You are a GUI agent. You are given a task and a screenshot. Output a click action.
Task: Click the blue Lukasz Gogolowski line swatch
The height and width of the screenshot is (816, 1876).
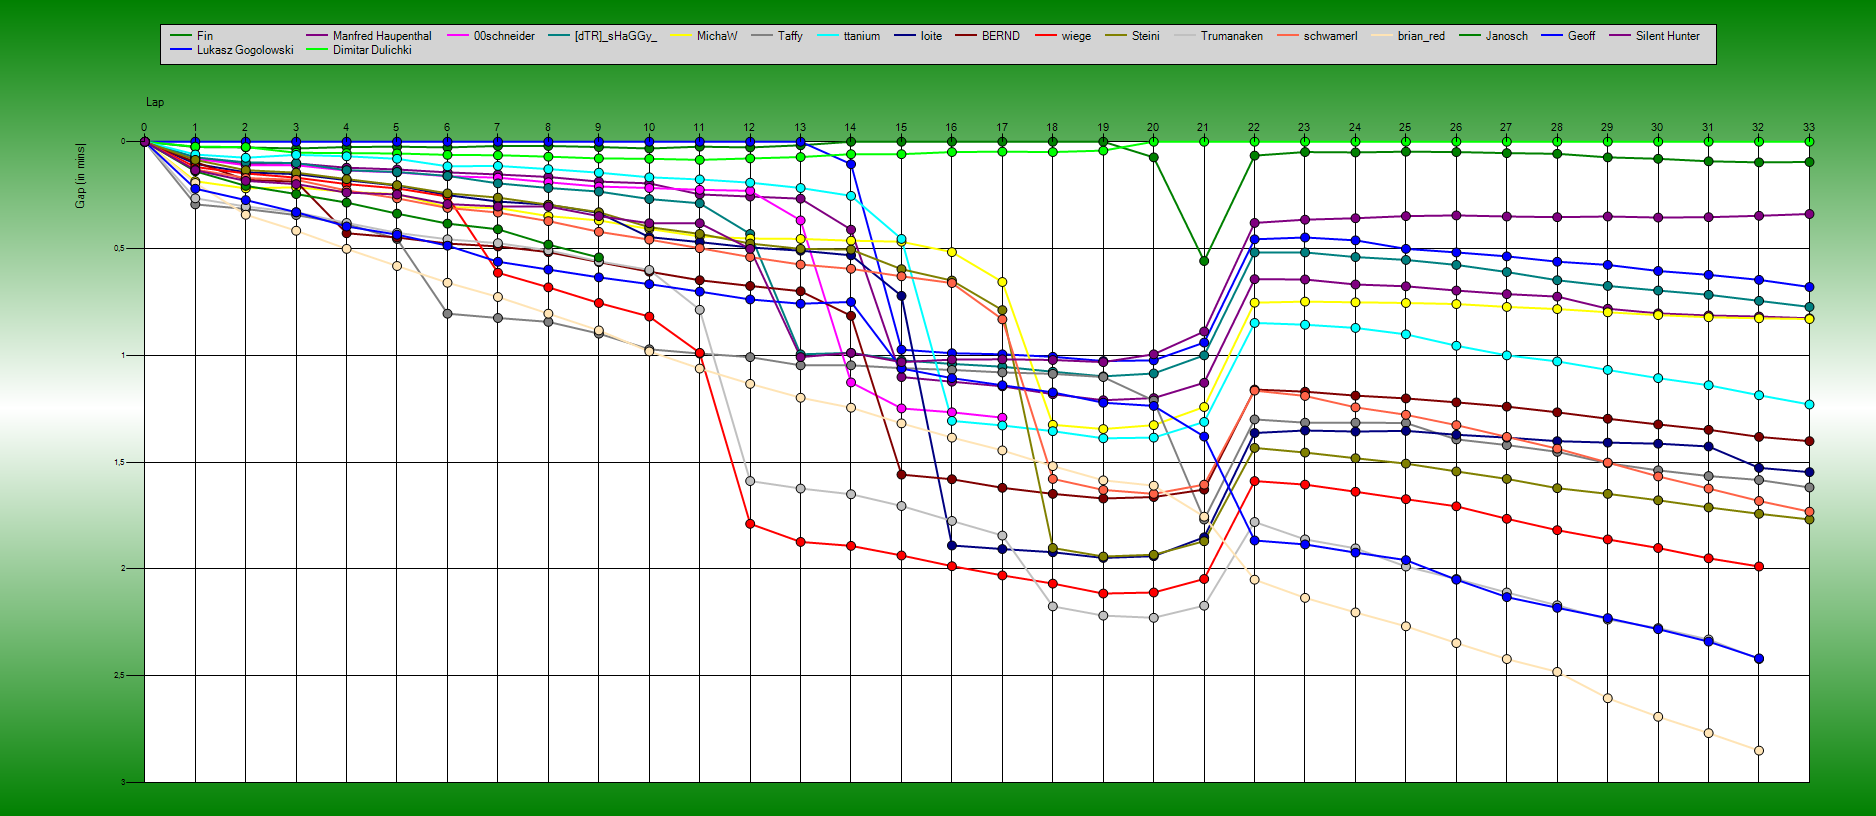[x=181, y=50]
